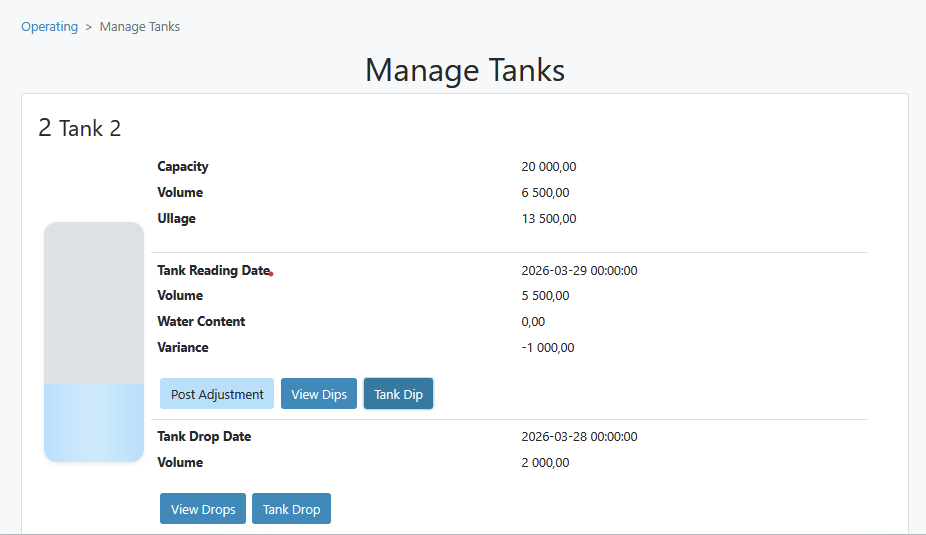The width and height of the screenshot is (926, 535).
Task: Open the Operating breadcrumb link
Action: tap(50, 27)
